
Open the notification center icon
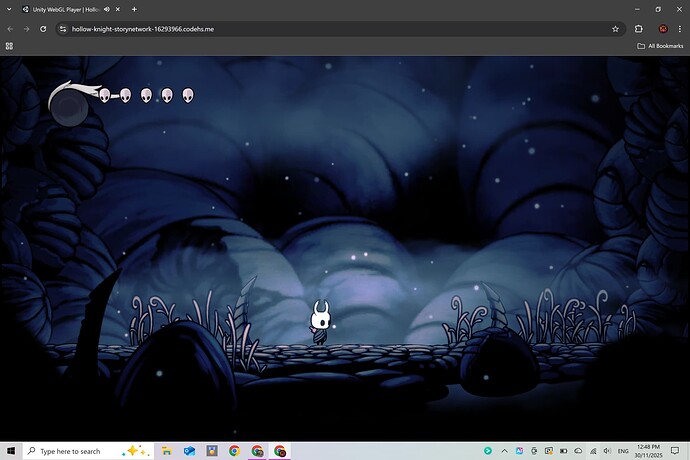(675, 451)
